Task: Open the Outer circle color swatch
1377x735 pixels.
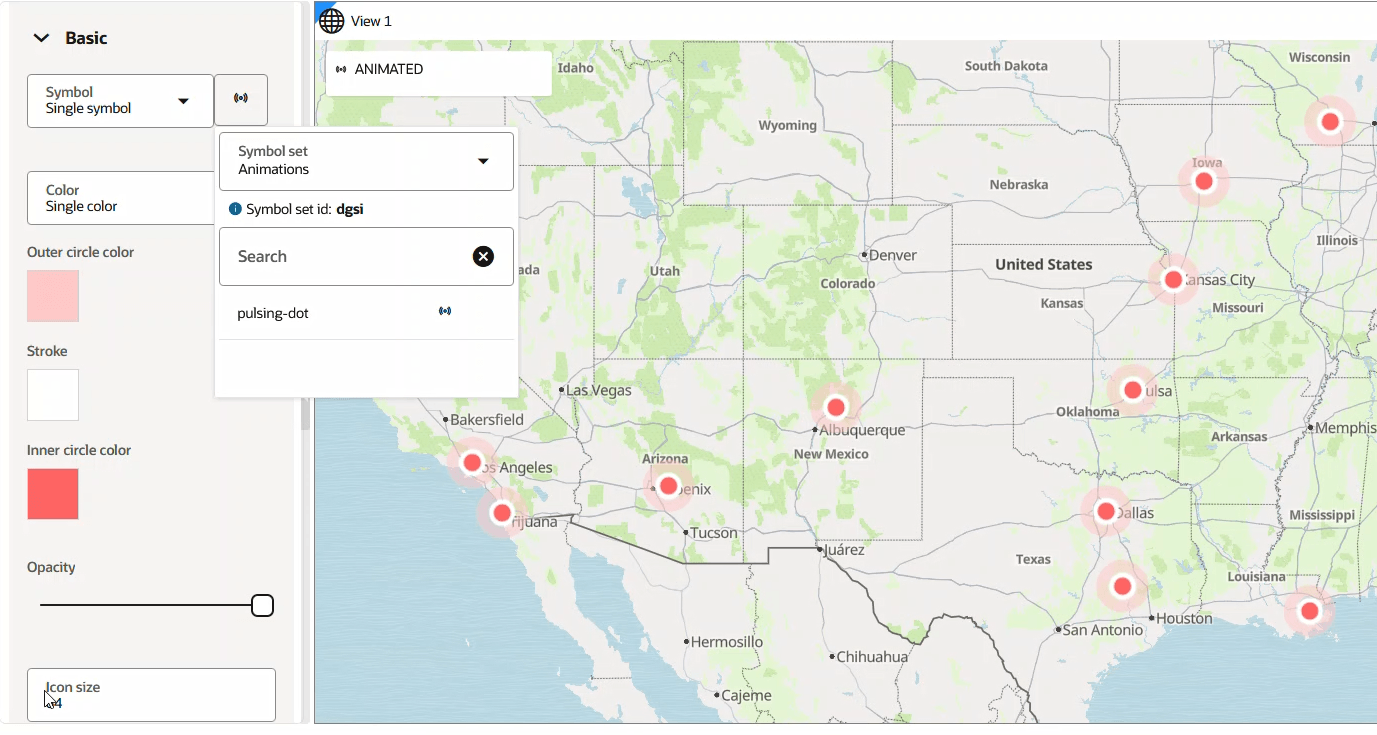Action: 53,296
